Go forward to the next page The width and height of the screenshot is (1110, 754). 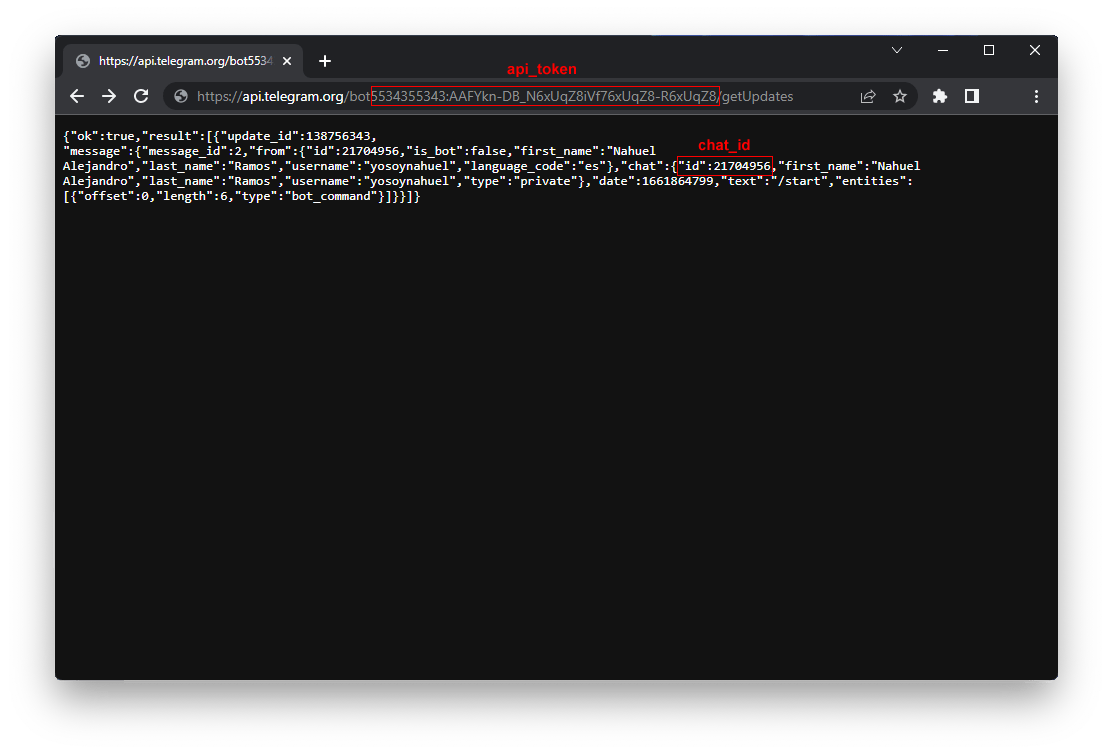pyautogui.click(x=109, y=96)
